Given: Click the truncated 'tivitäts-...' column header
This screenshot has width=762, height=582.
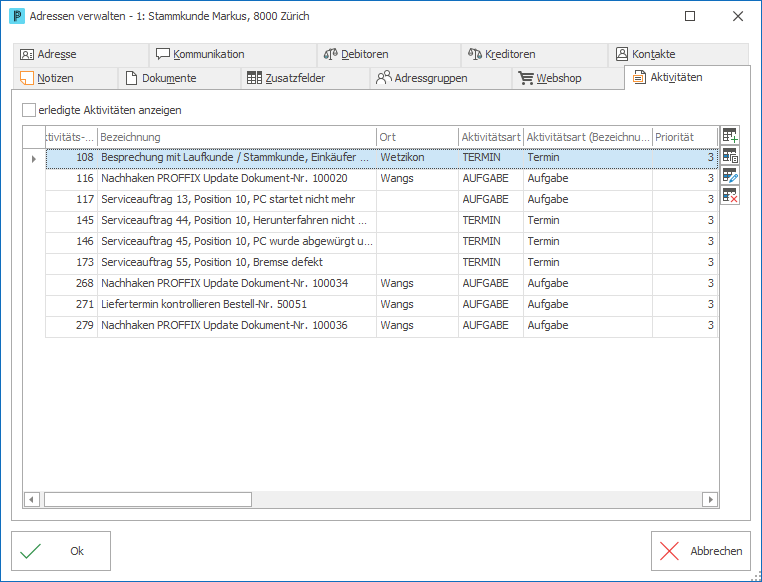Looking at the screenshot, I should pyautogui.click(x=71, y=137).
